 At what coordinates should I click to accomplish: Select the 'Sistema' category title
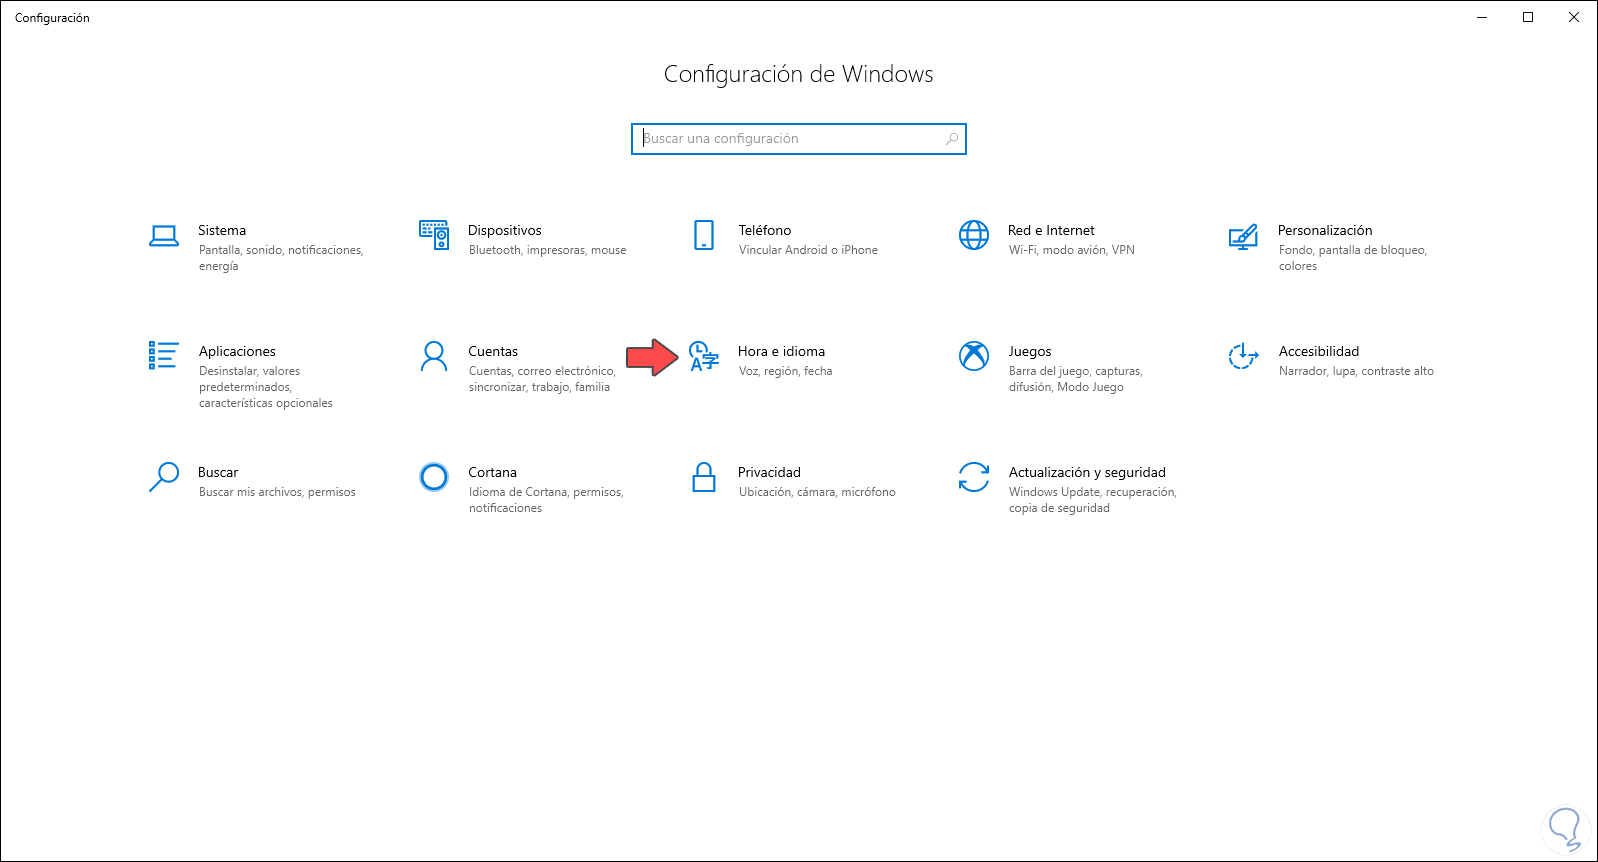tap(222, 230)
